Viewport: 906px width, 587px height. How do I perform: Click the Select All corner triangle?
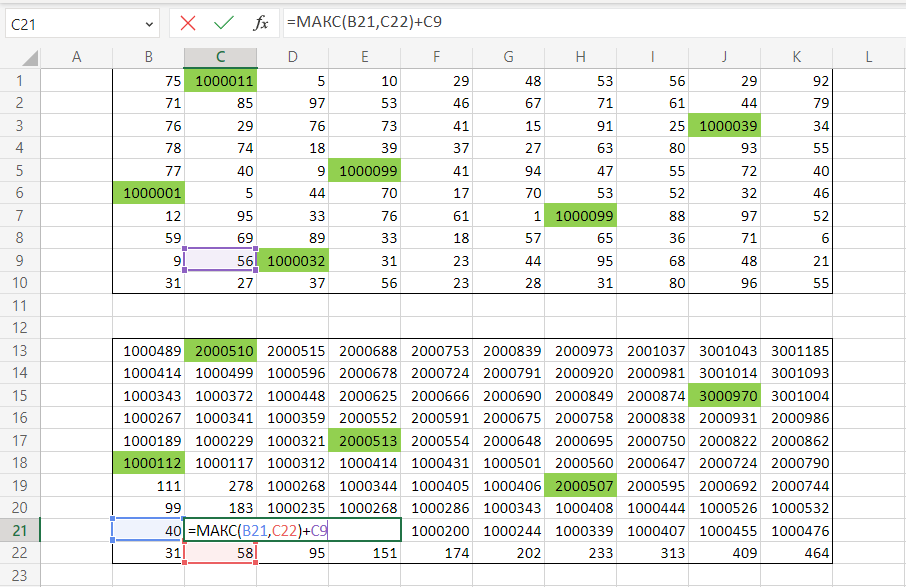pyautogui.click(x=20, y=58)
